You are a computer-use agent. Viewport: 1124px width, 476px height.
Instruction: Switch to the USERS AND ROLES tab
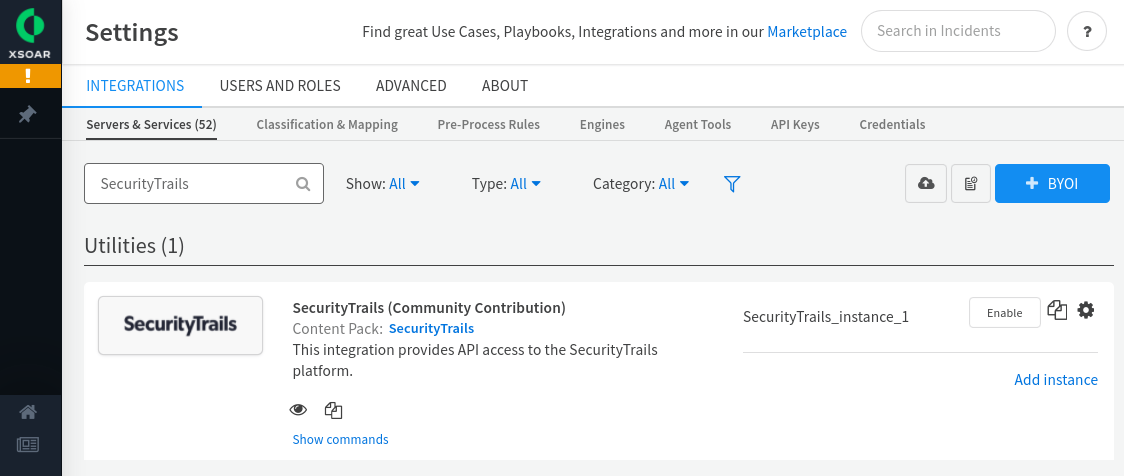280,86
